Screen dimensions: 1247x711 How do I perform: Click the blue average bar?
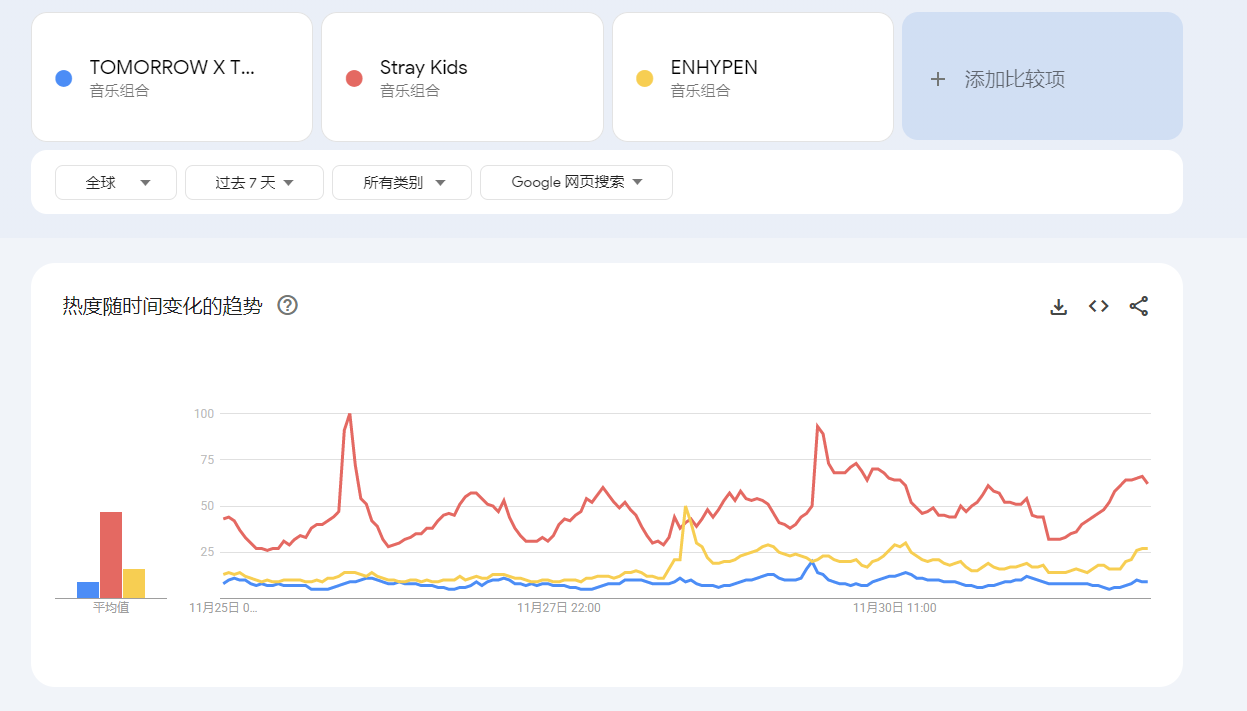coord(88,590)
